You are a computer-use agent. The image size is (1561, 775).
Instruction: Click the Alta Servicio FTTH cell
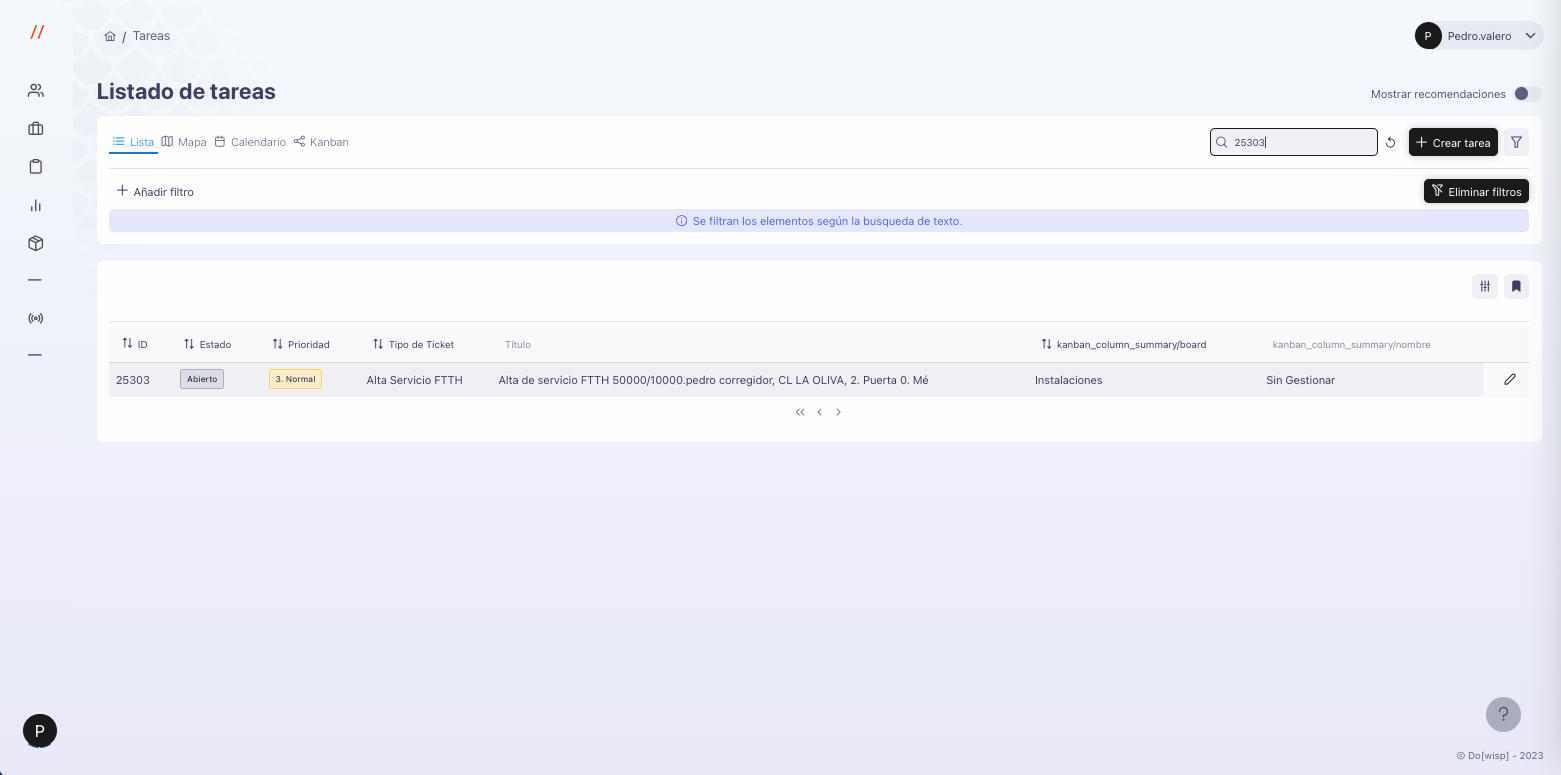pos(414,380)
